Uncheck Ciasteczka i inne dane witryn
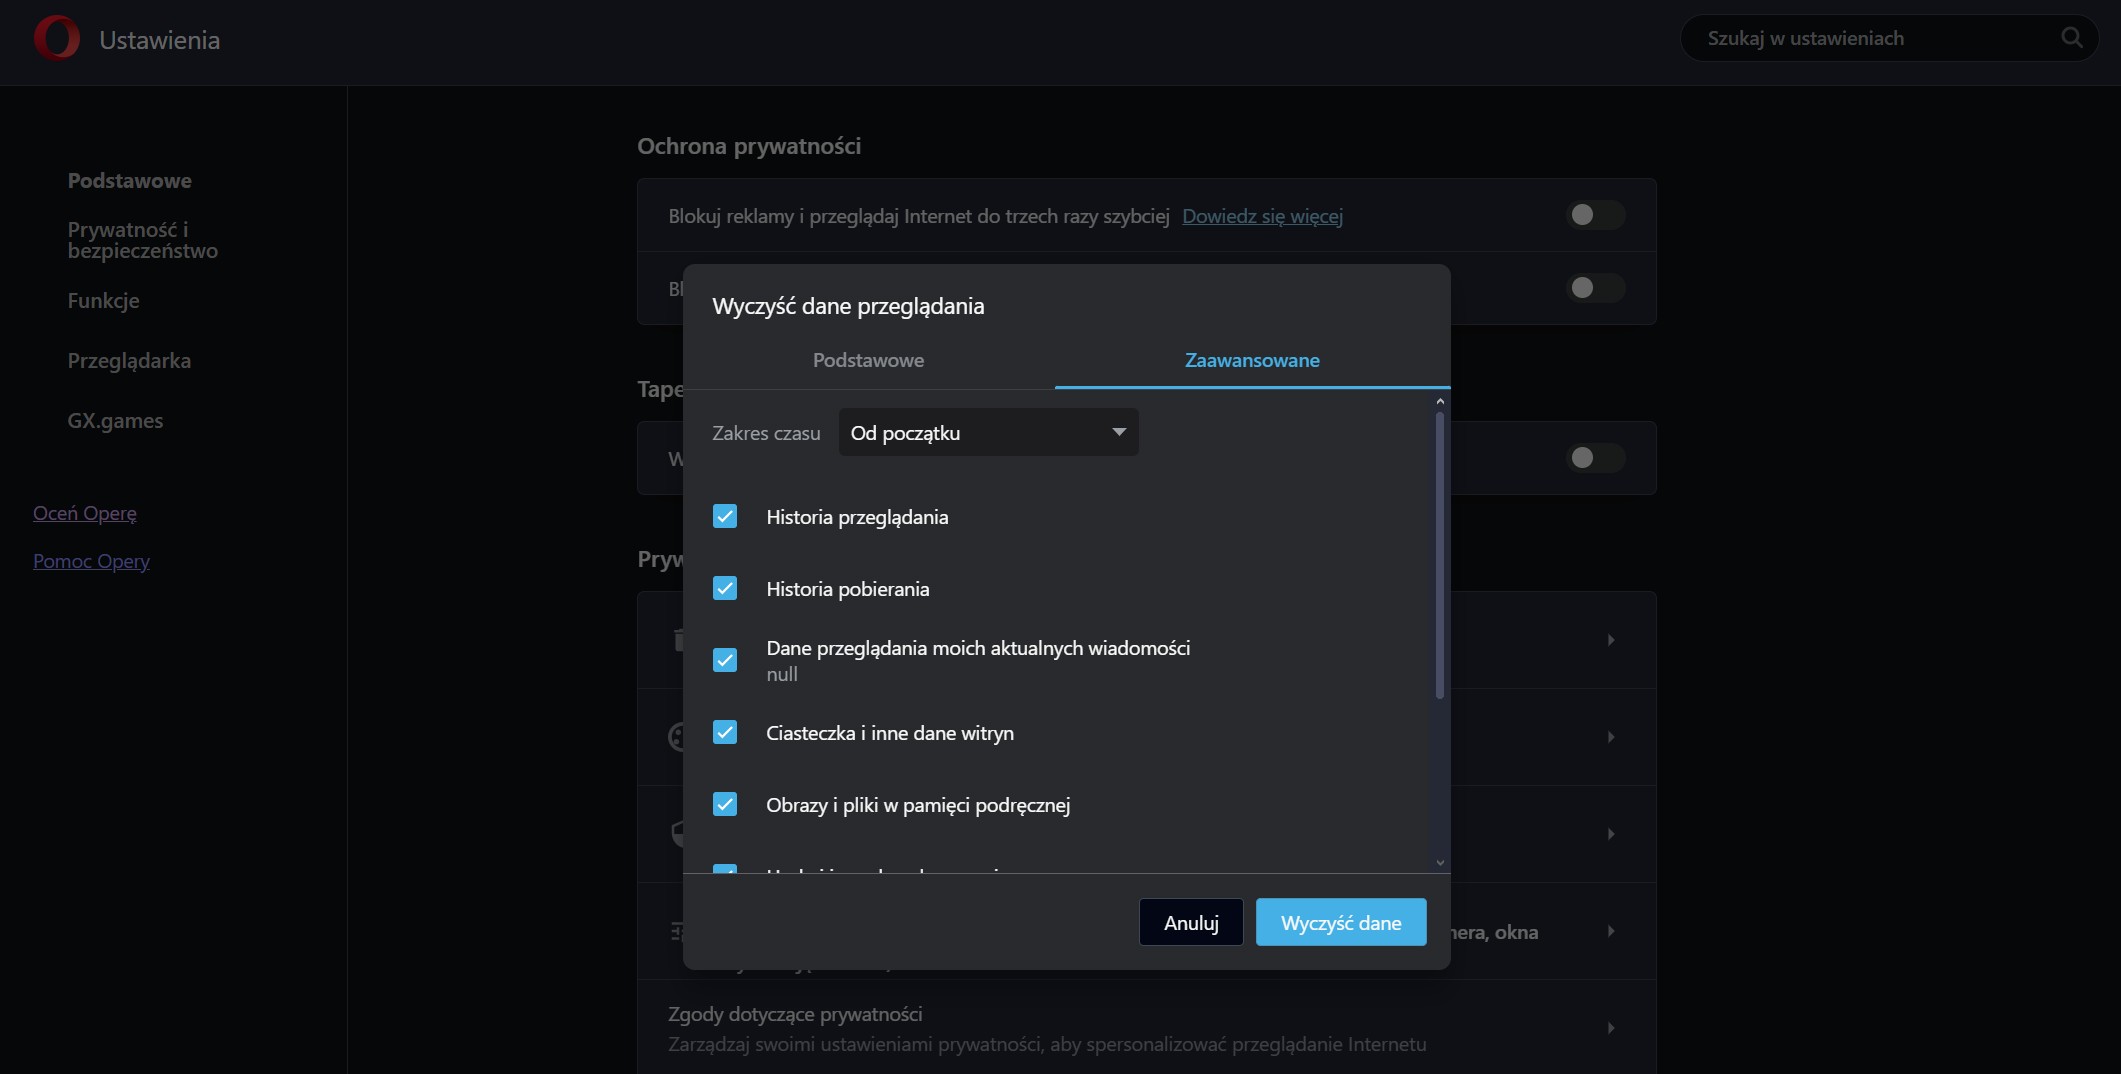2121x1074 pixels. pos(725,732)
